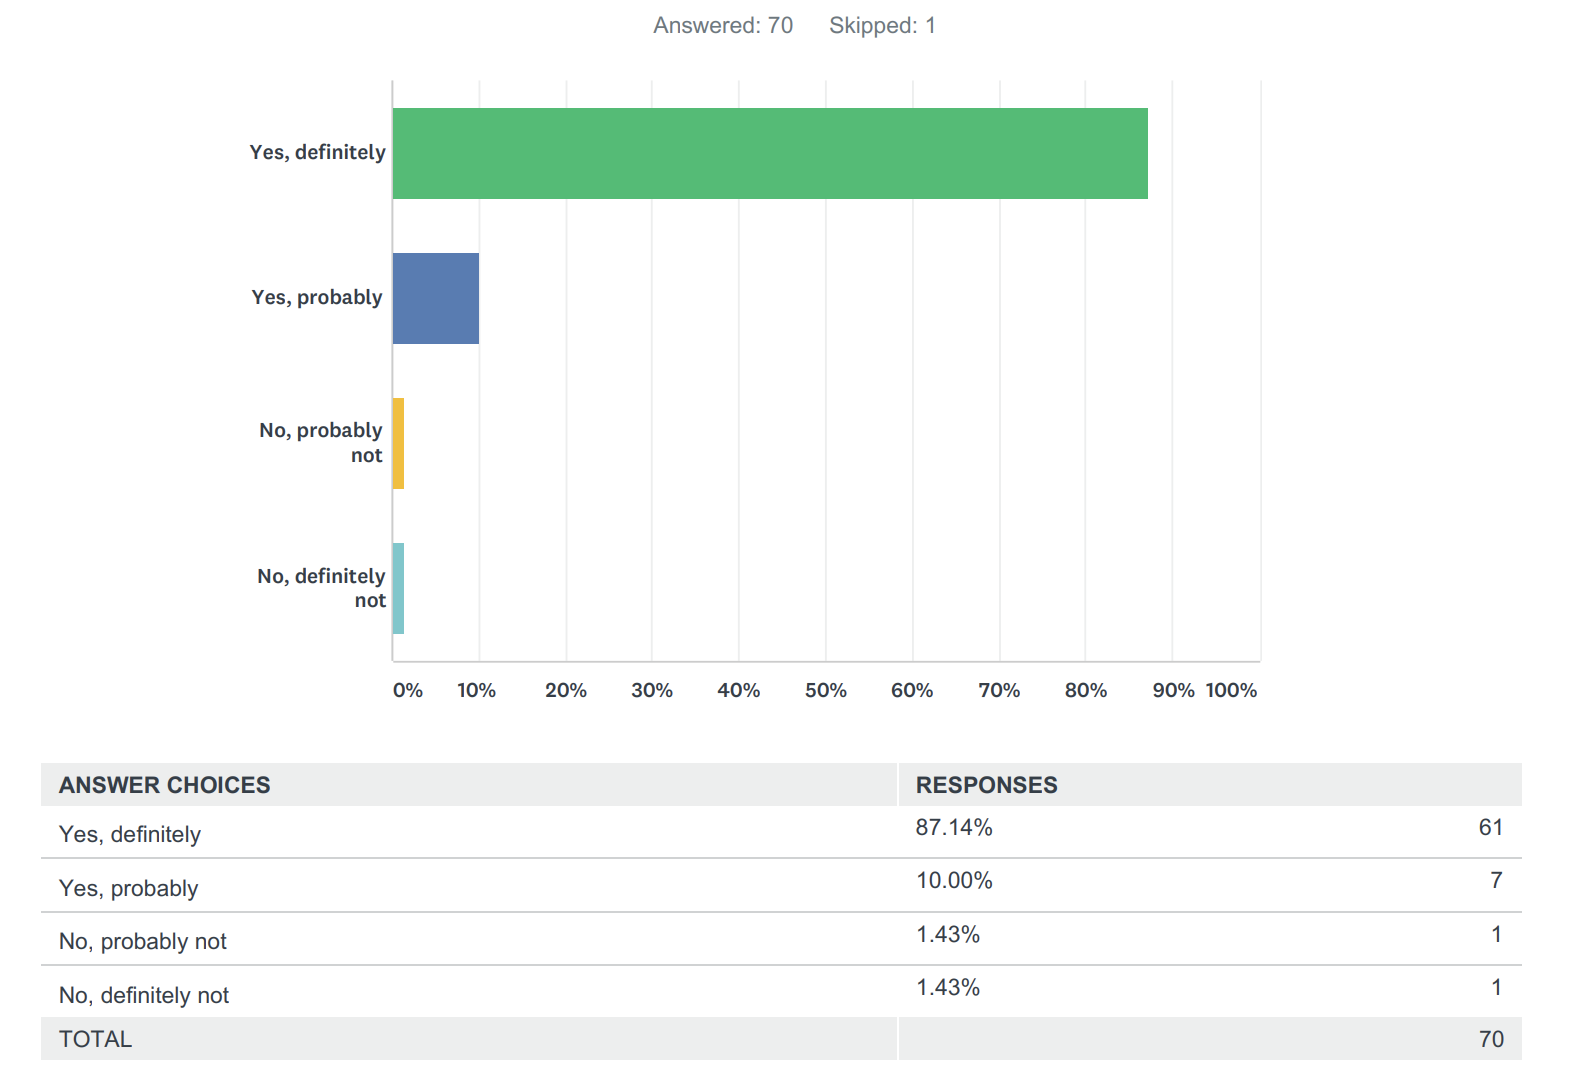Click the total value 70 in the TOTAL row
Image resolution: width=1572 pixels, height=1080 pixels.
(1491, 1039)
